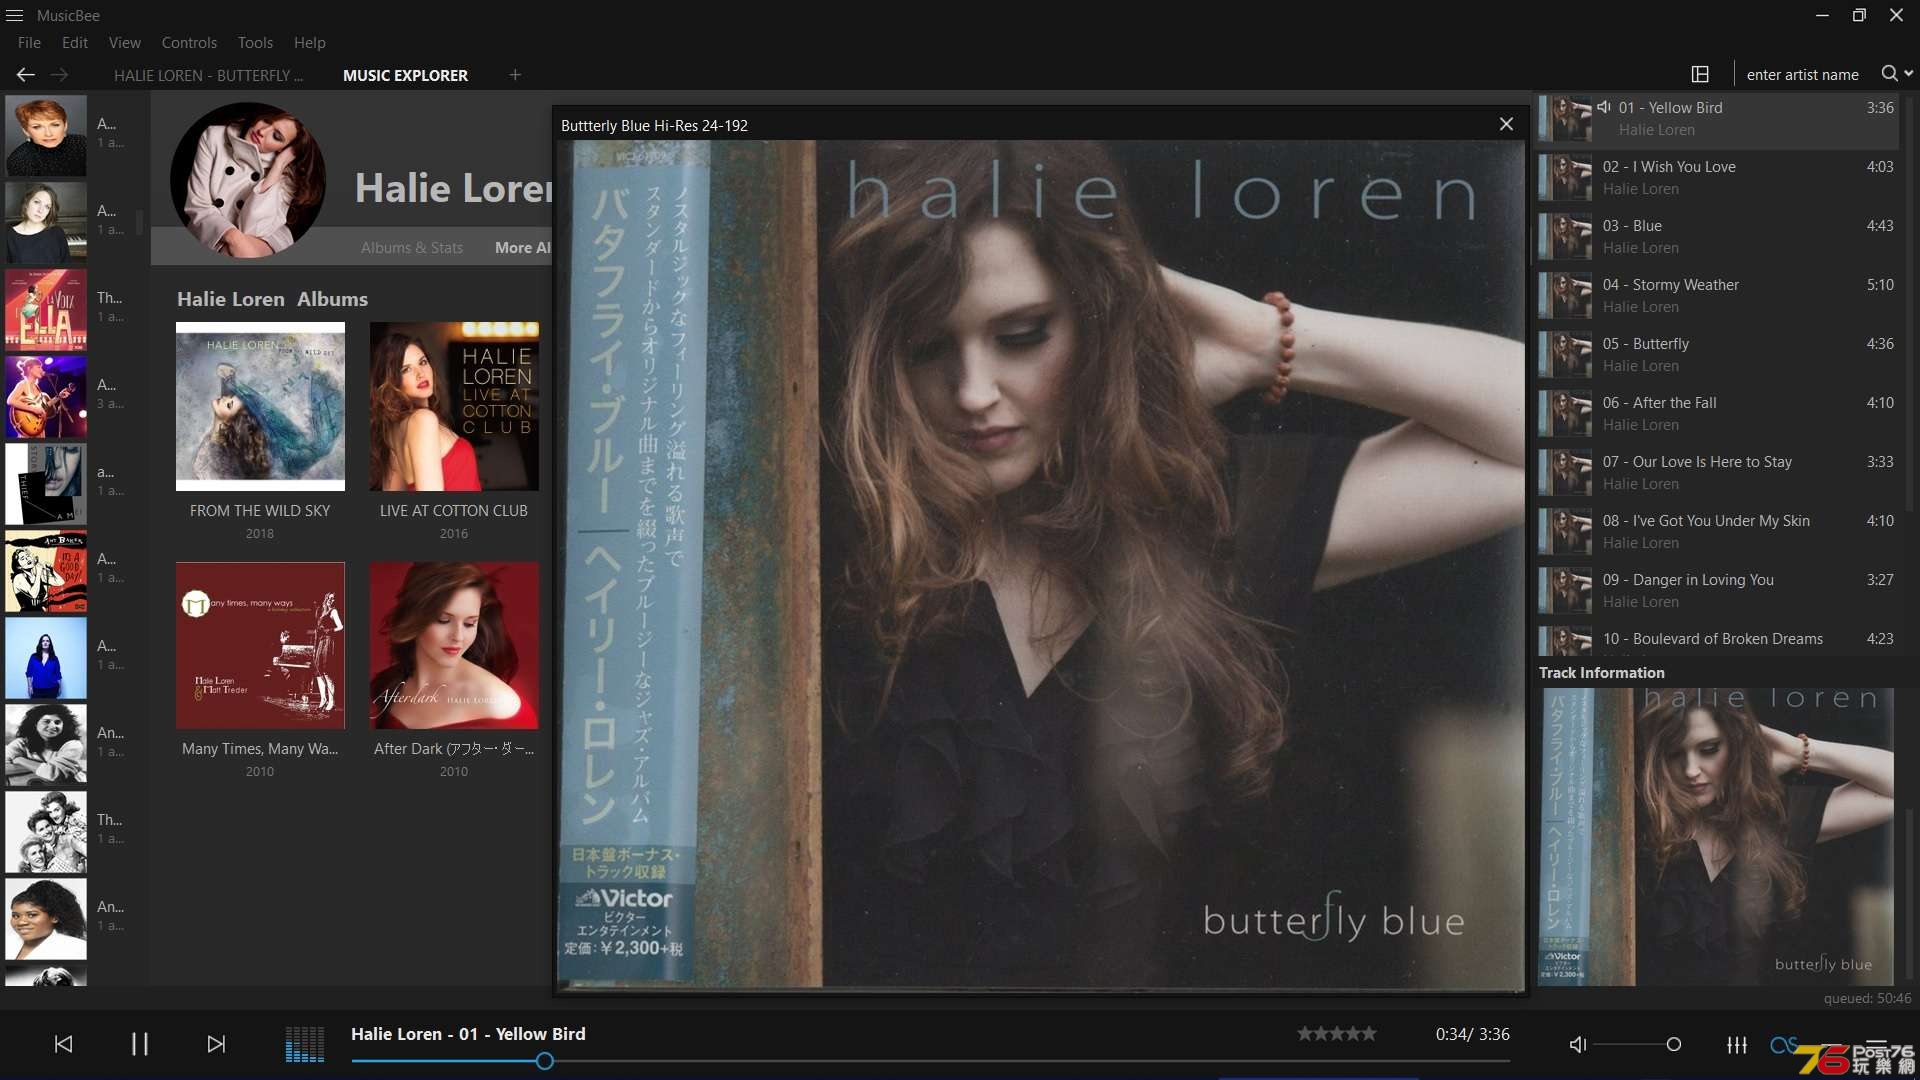
Task: Select track 10 - Boulevard of Broken Dreams
Action: [x=1718, y=640]
